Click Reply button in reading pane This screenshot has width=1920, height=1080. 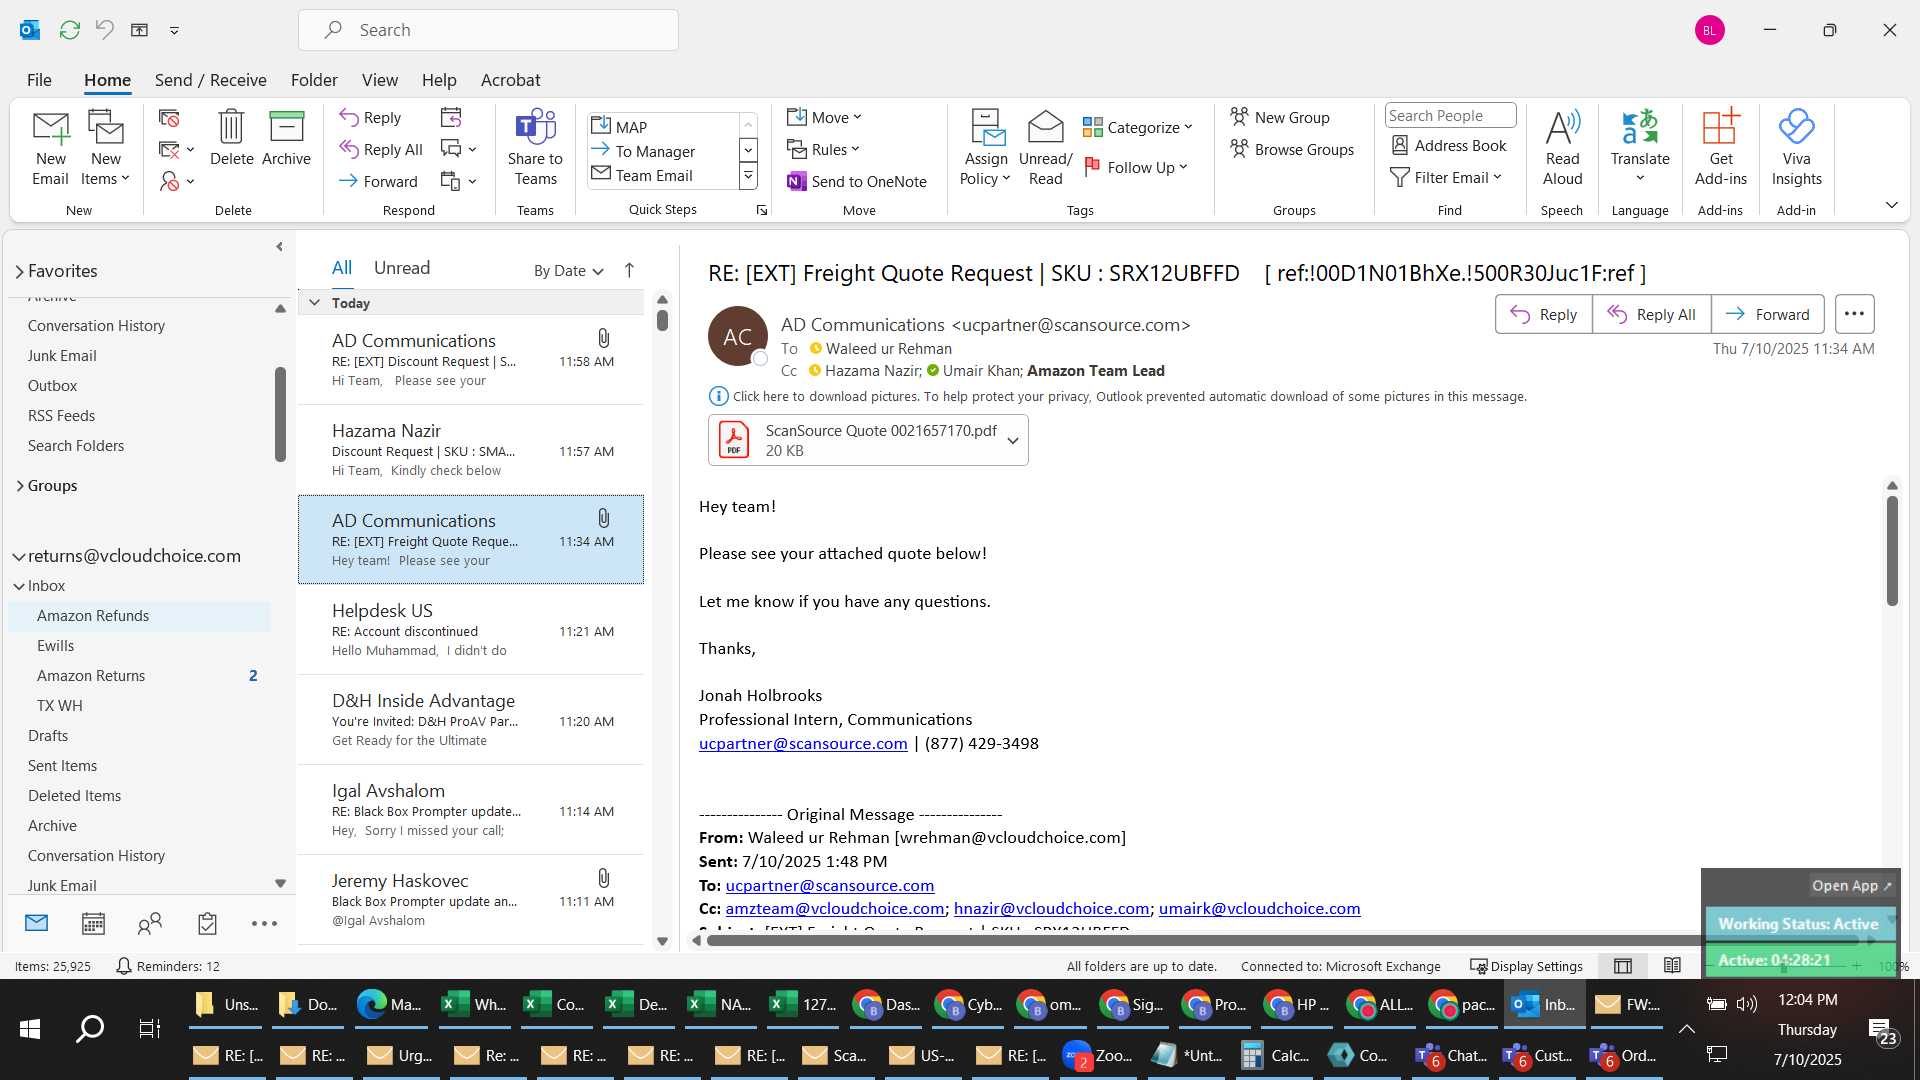tap(1543, 314)
